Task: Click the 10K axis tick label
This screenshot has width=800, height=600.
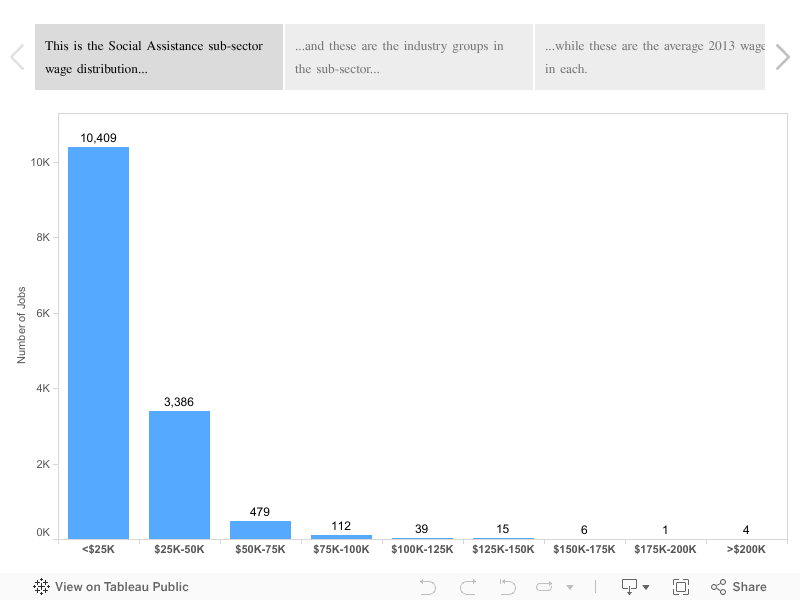Action: pyautogui.click(x=40, y=162)
